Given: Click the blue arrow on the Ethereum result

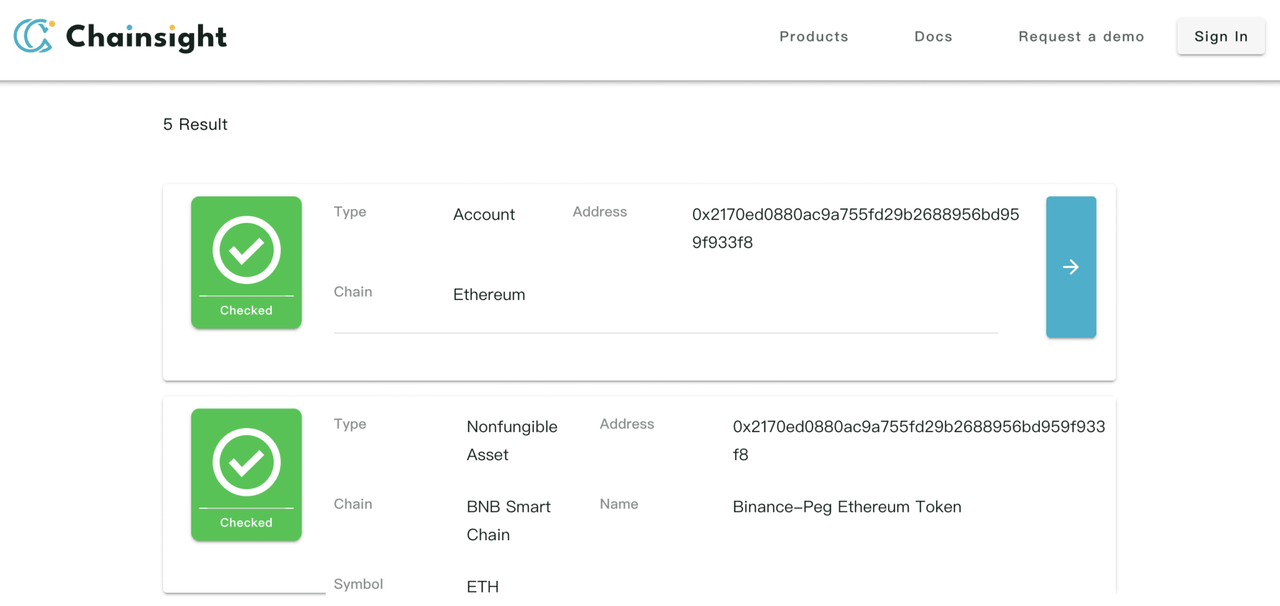Looking at the screenshot, I should 1070,267.
